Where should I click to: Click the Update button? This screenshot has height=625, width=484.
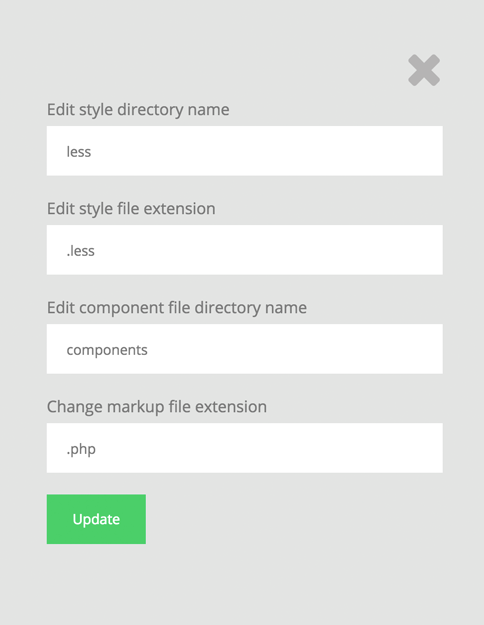point(96,519)
